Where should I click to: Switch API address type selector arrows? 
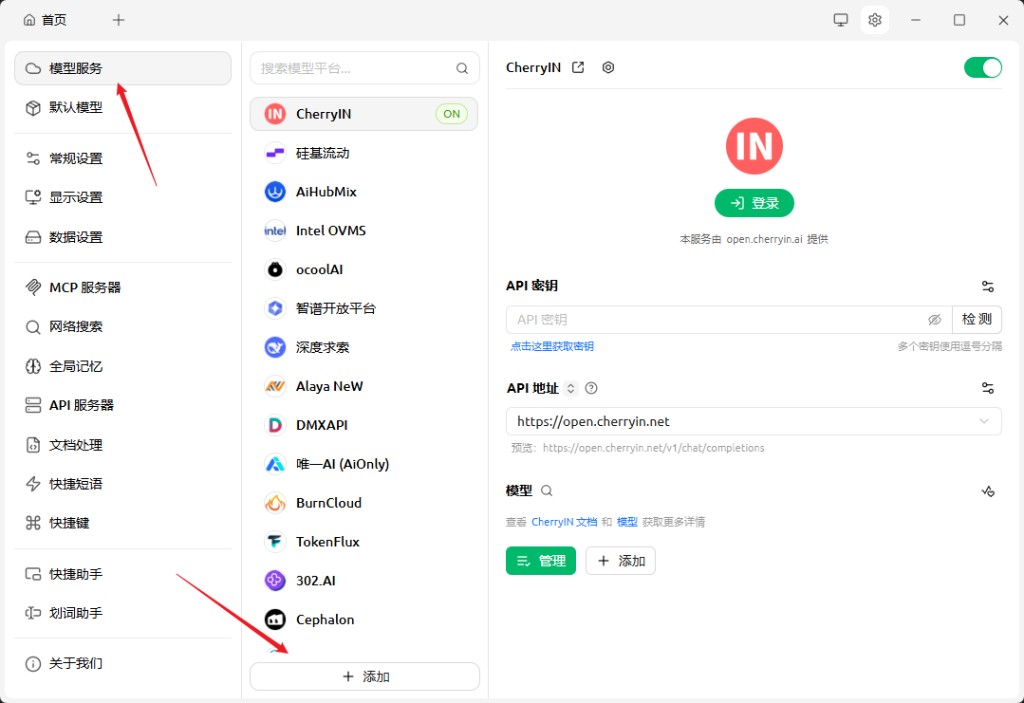[571, 388]
